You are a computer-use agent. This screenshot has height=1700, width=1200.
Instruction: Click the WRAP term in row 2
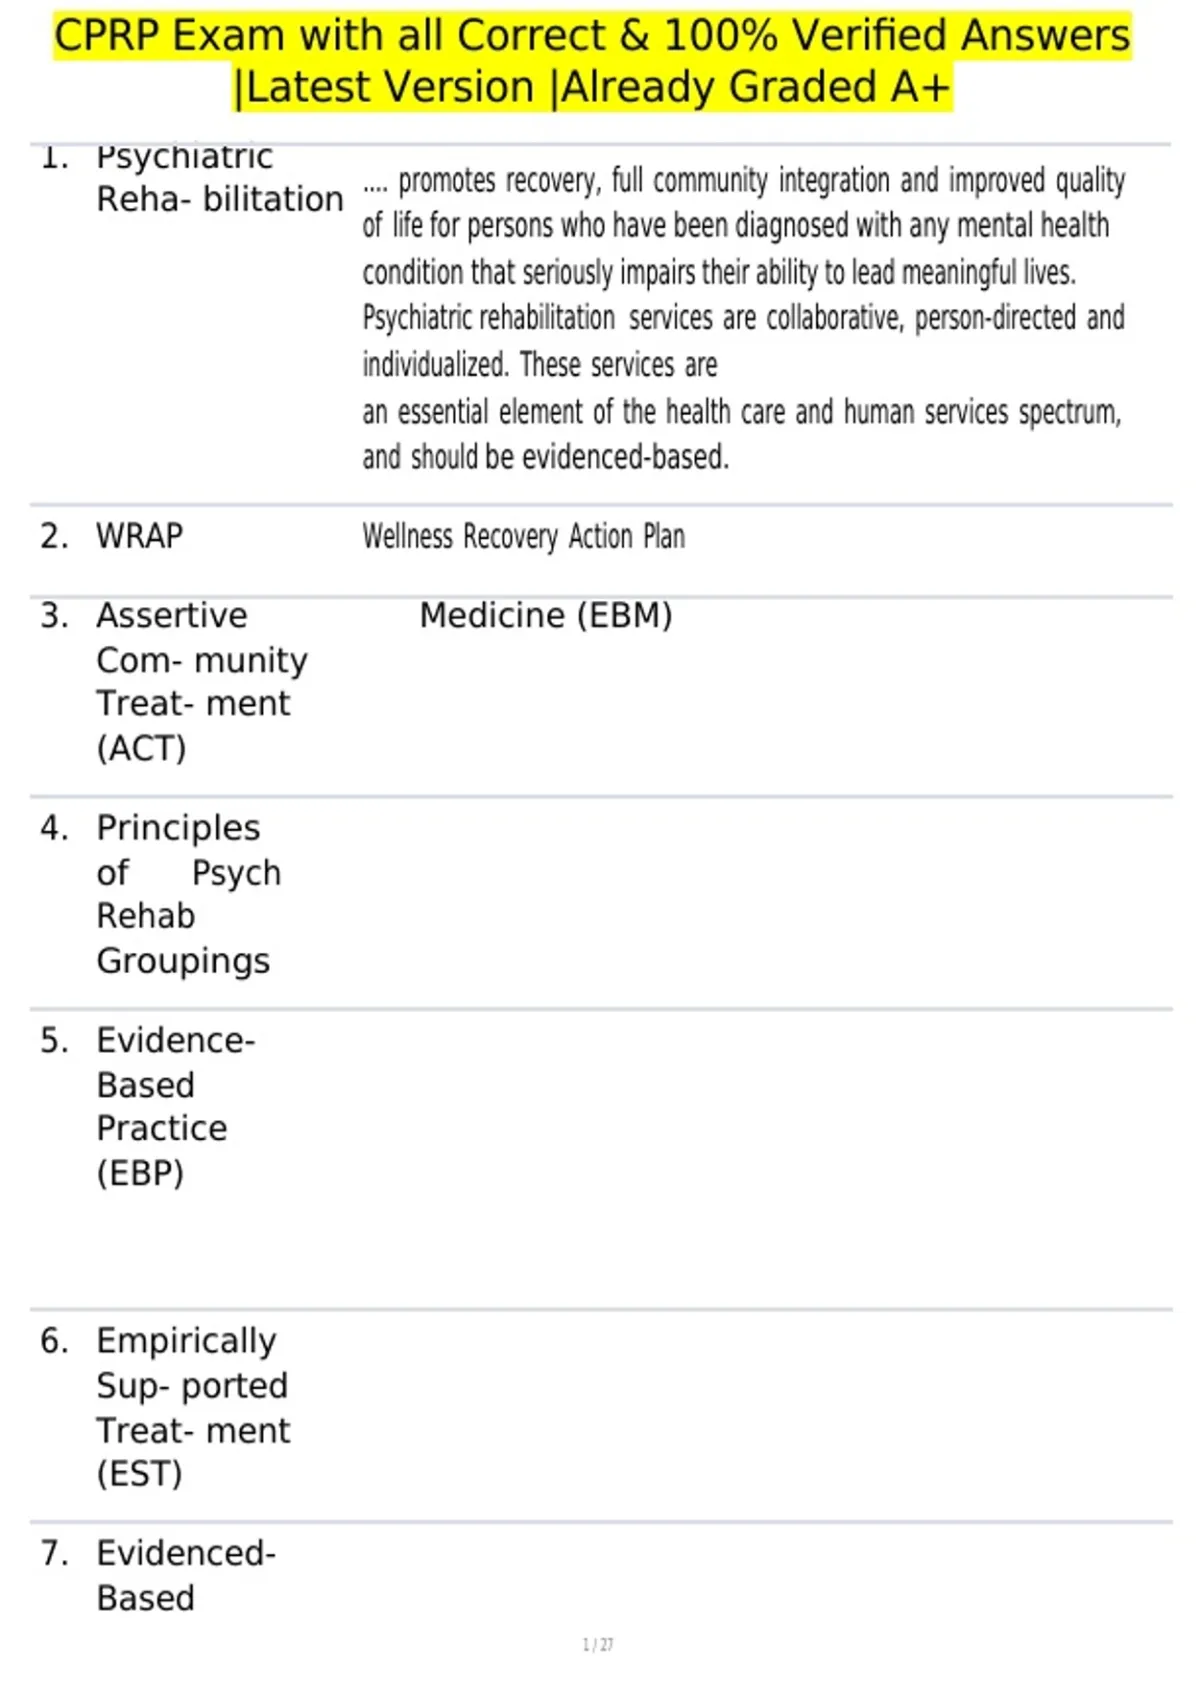[139, 536]
